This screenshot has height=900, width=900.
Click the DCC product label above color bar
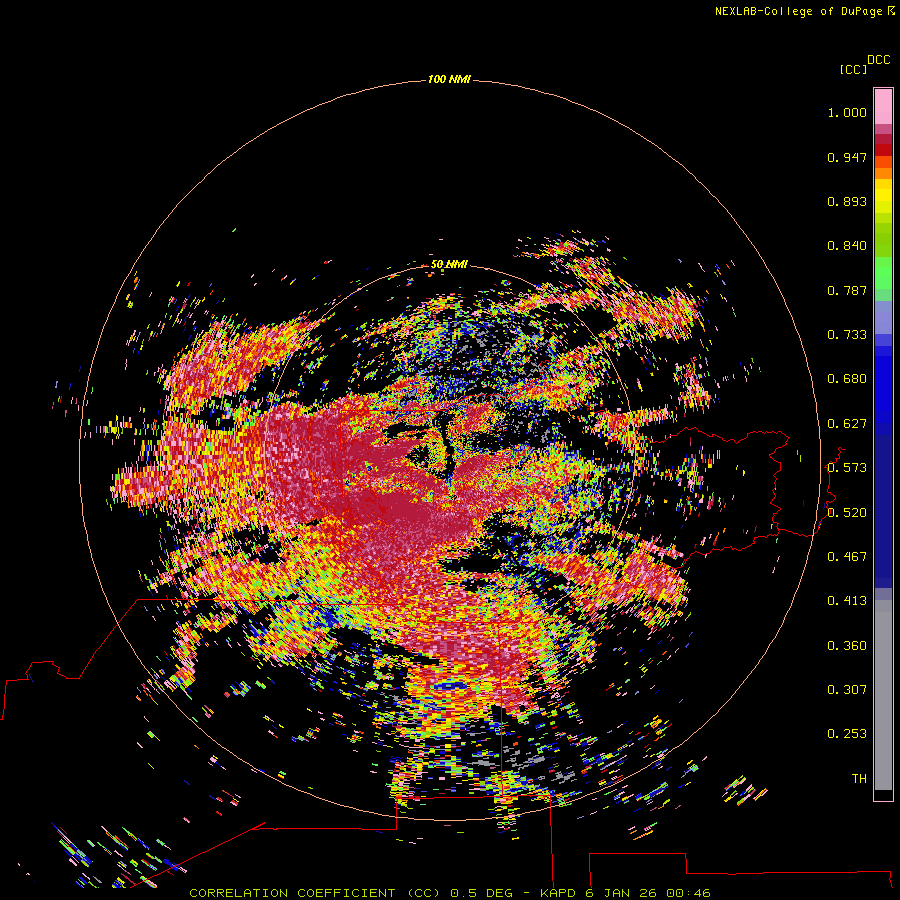click(x=878, y=60)
